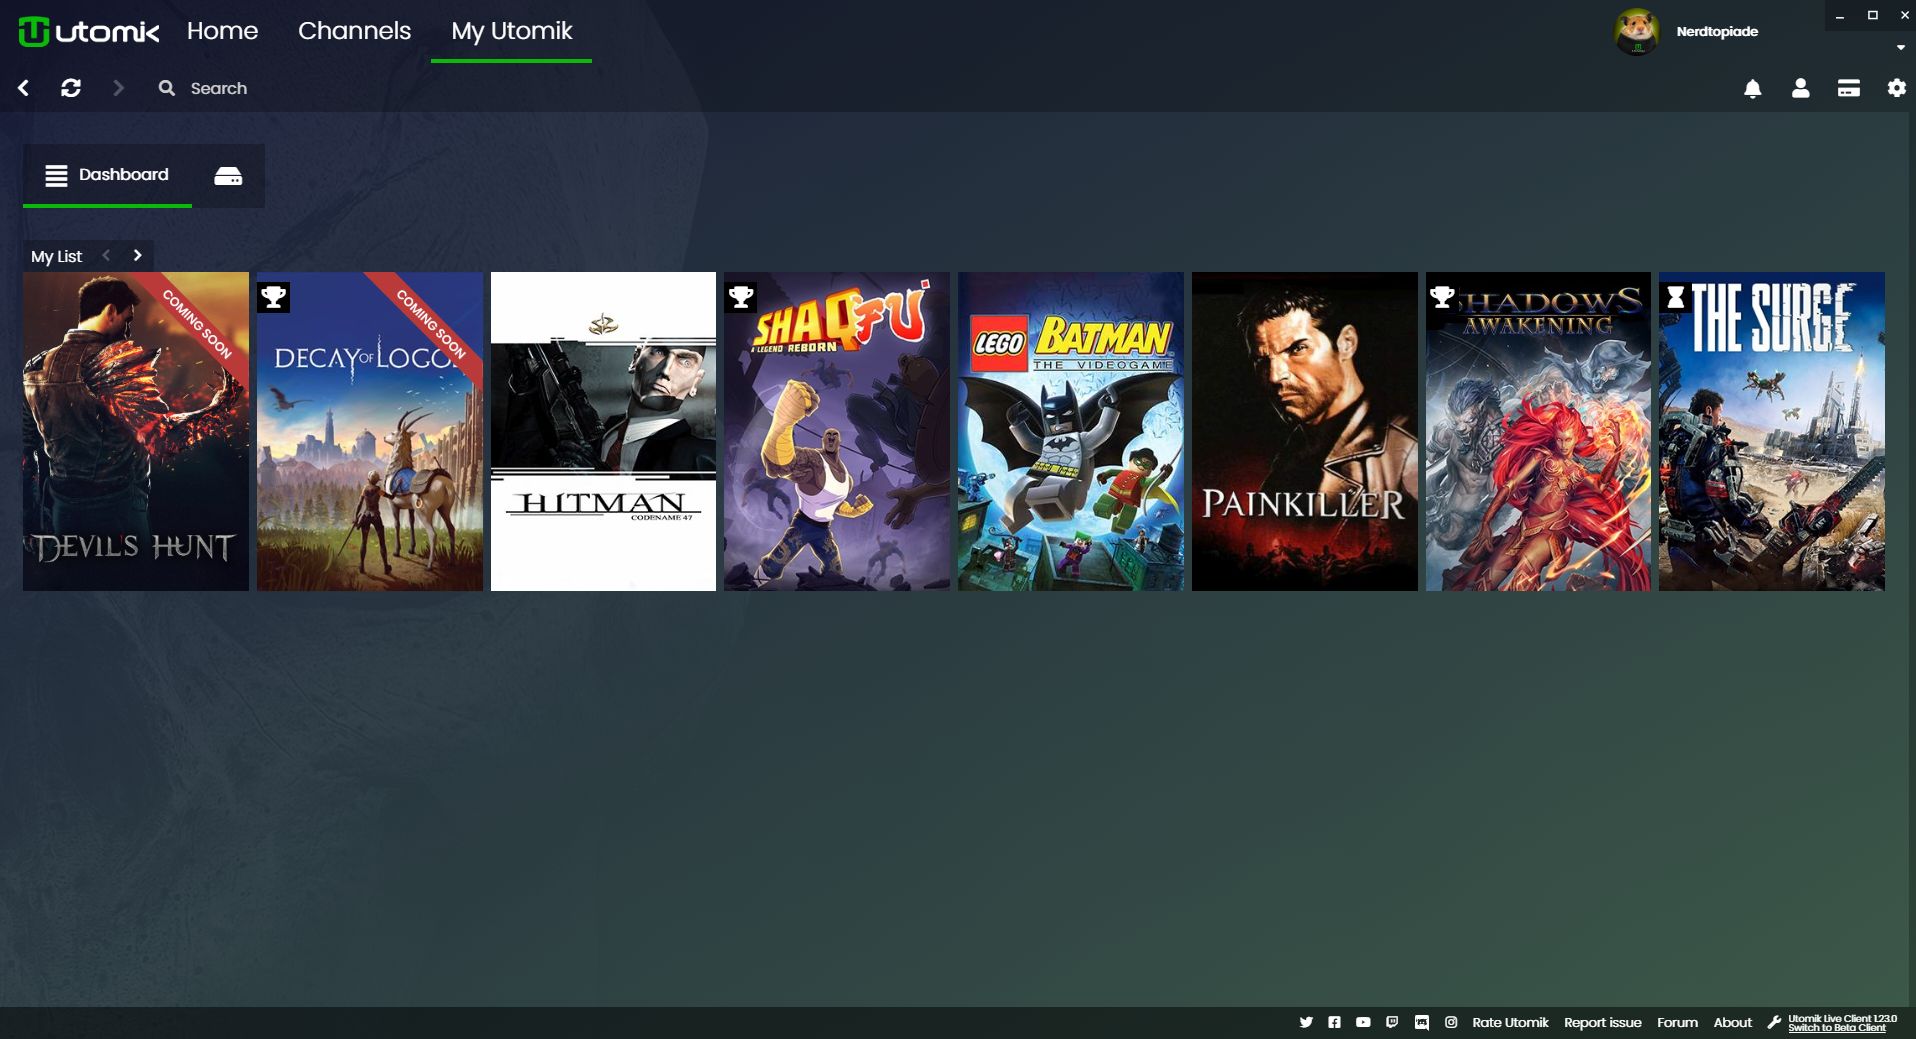Focus the Search input field
1916x1039 pixels.
click(219, 88)
